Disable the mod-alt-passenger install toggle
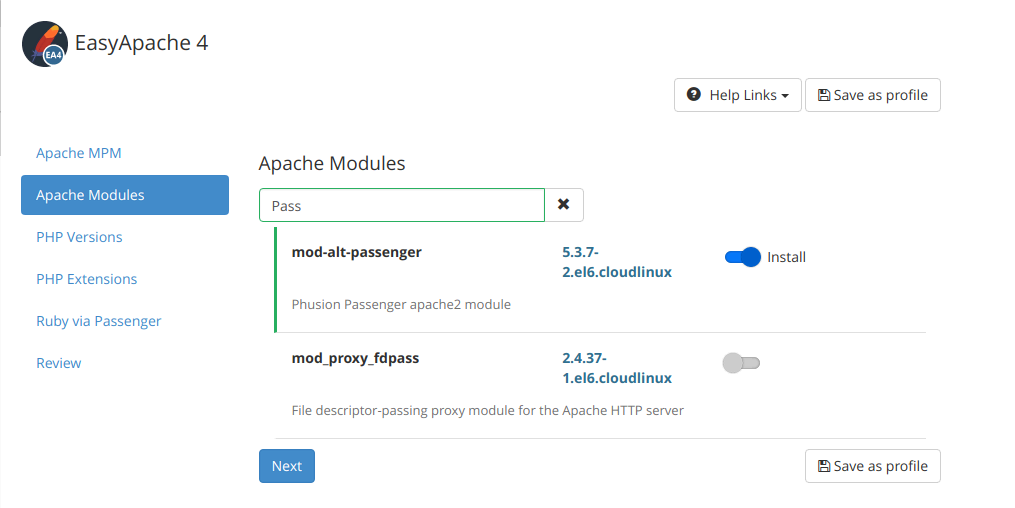 (742, 257)
